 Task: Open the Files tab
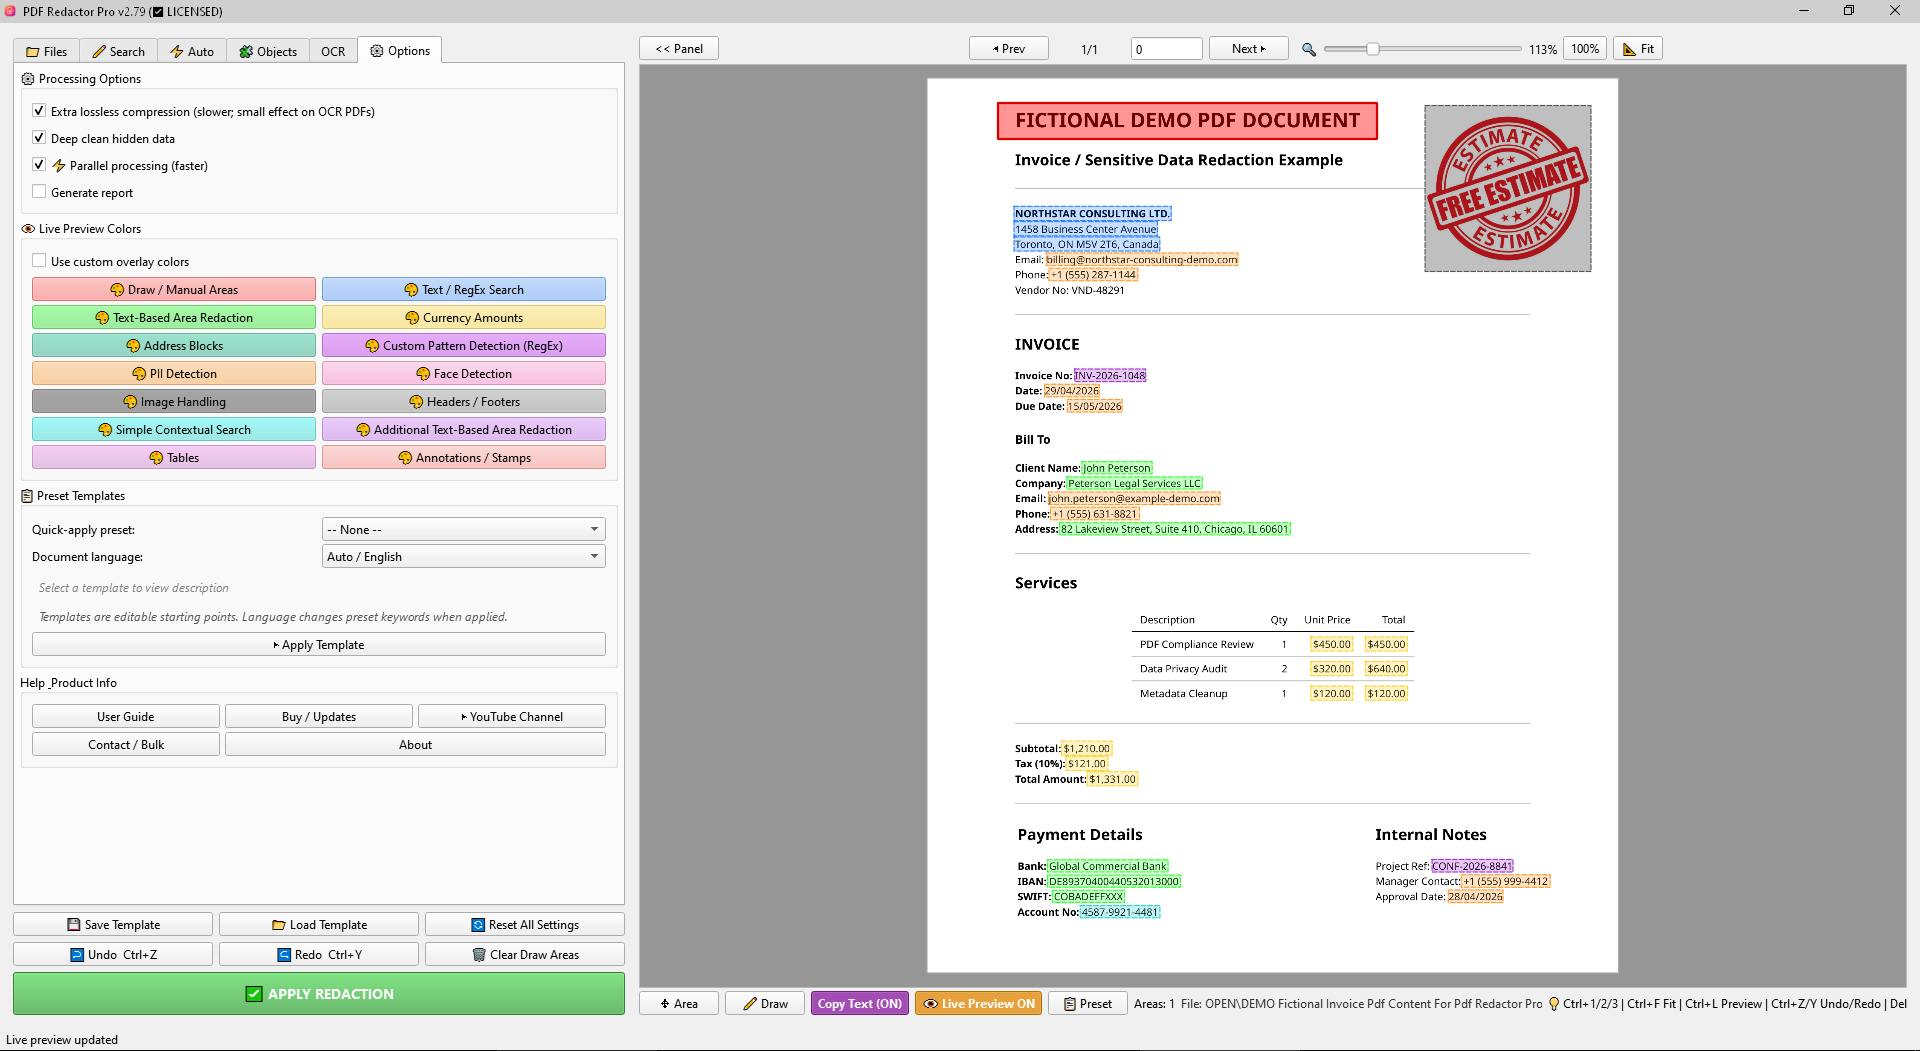coord(46,51)
